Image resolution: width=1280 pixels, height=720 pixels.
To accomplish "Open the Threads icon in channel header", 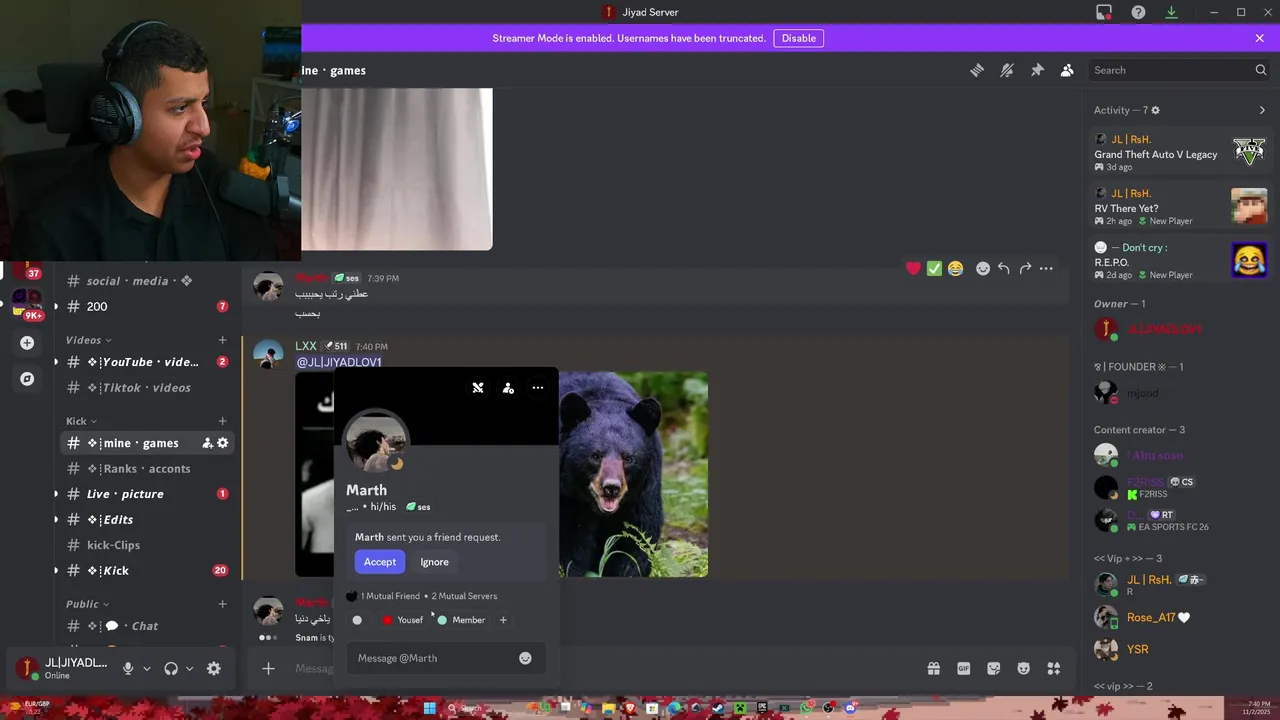I will click(x=977, y=70).
